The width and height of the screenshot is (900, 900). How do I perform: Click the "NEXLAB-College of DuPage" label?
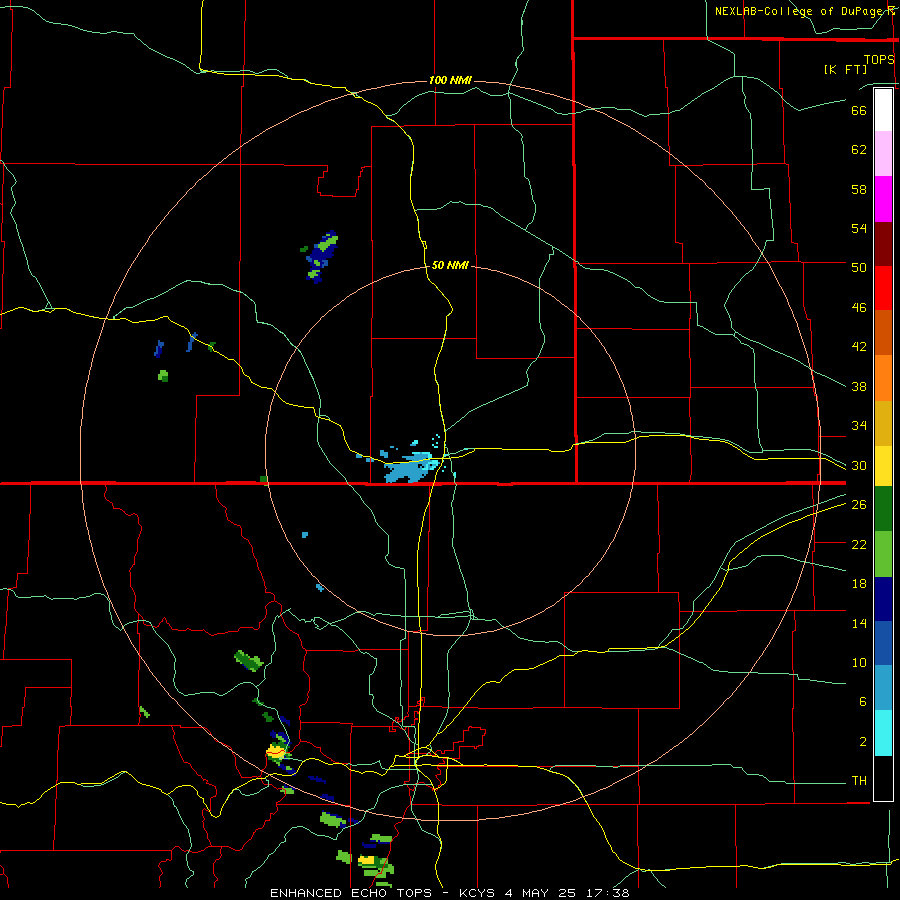click(798, 11)
